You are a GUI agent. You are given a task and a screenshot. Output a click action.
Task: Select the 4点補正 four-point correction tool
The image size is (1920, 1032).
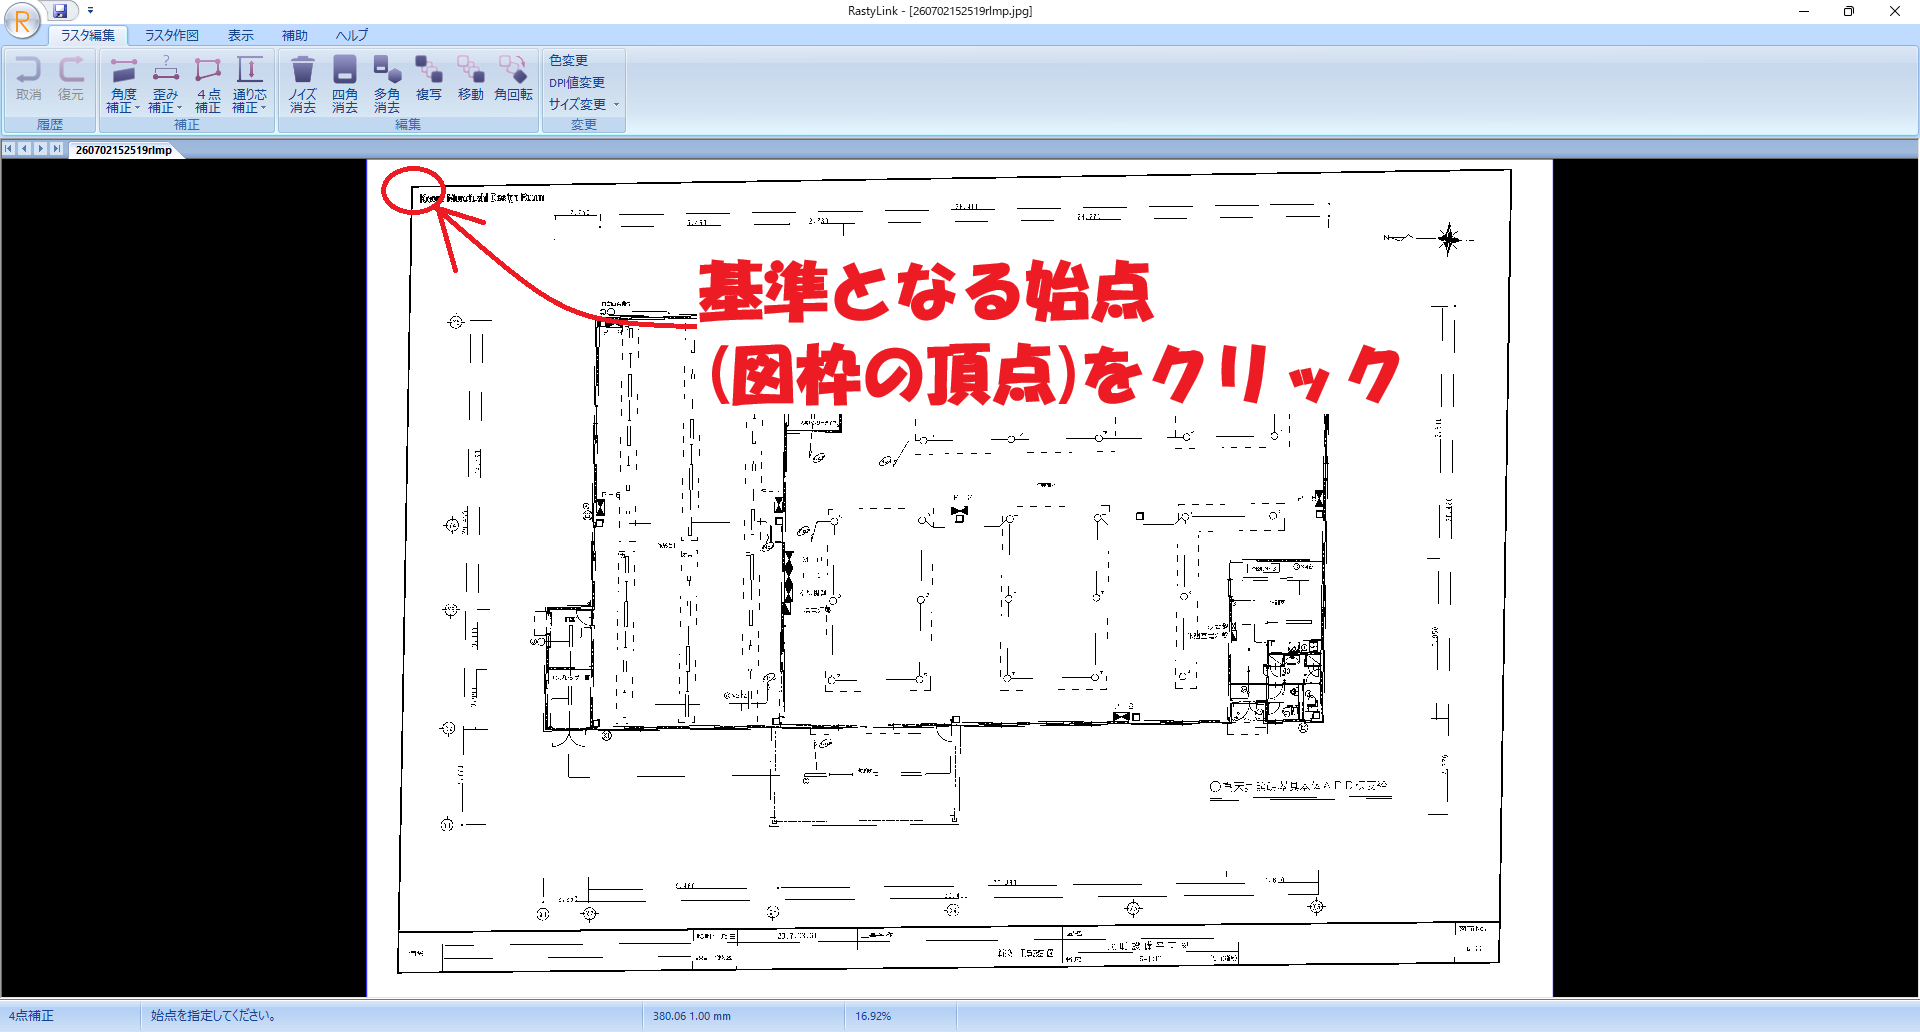(208, 84)
